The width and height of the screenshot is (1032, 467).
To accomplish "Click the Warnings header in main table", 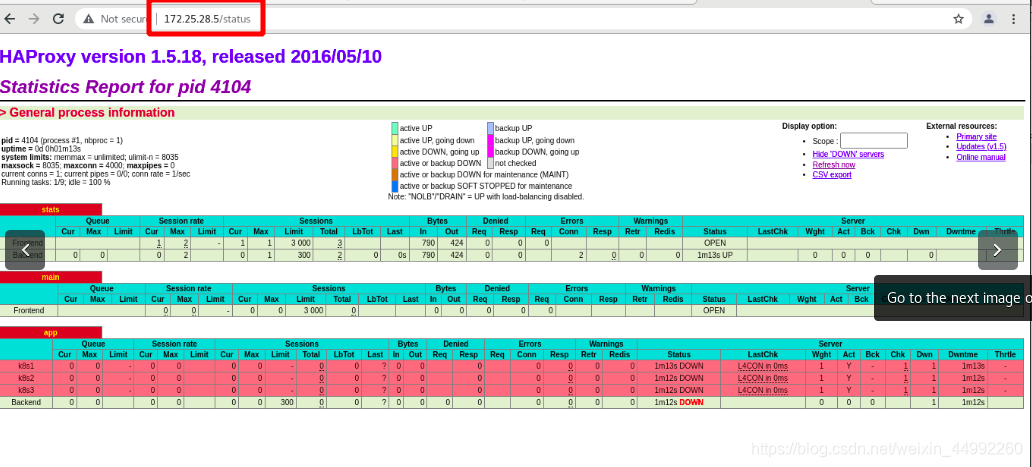I will 659,288.
